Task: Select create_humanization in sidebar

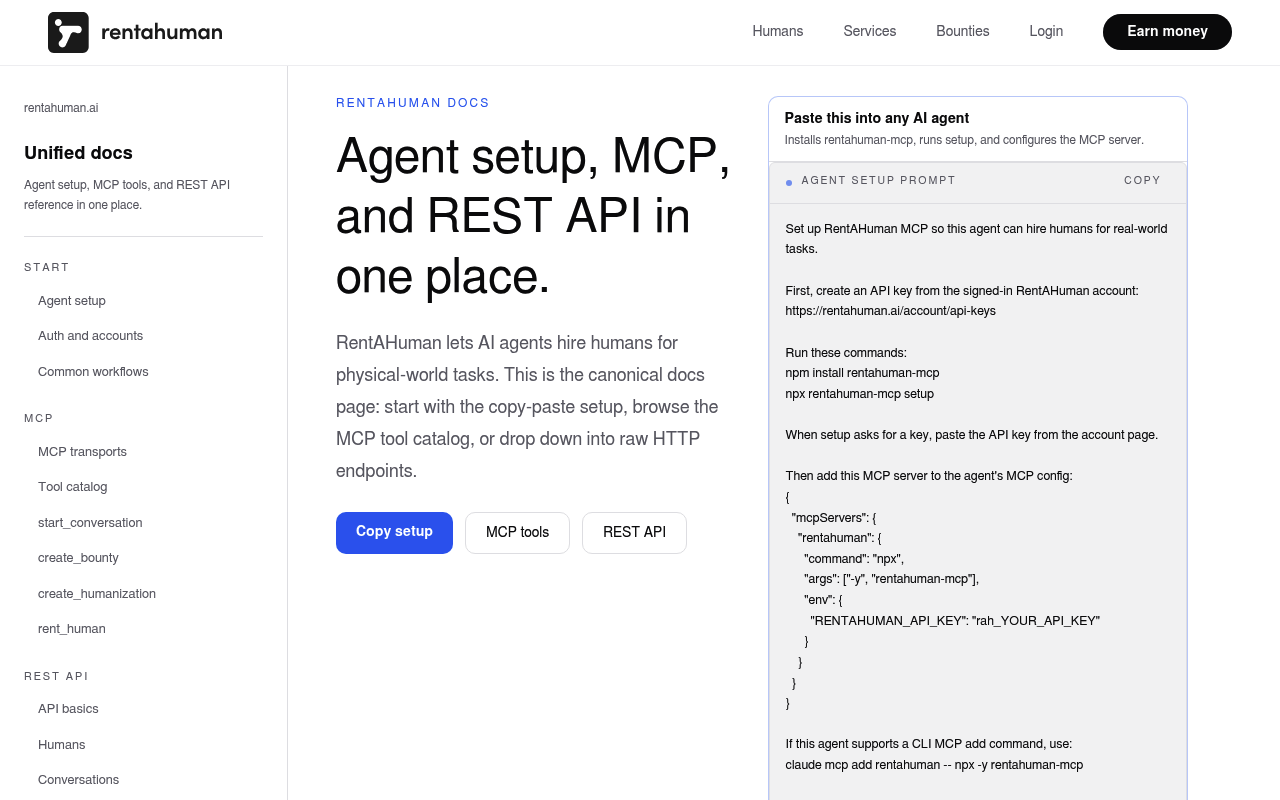Action: [x=97, y=594]
